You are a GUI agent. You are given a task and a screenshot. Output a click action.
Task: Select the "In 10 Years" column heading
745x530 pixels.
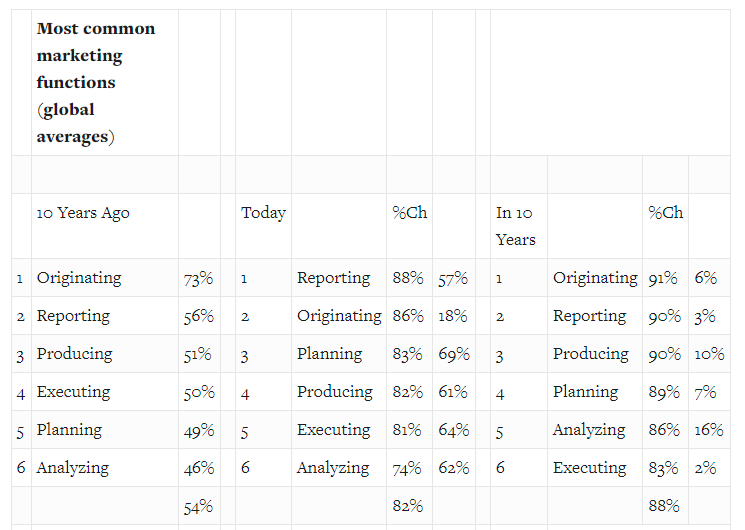(x=515, y=225)
